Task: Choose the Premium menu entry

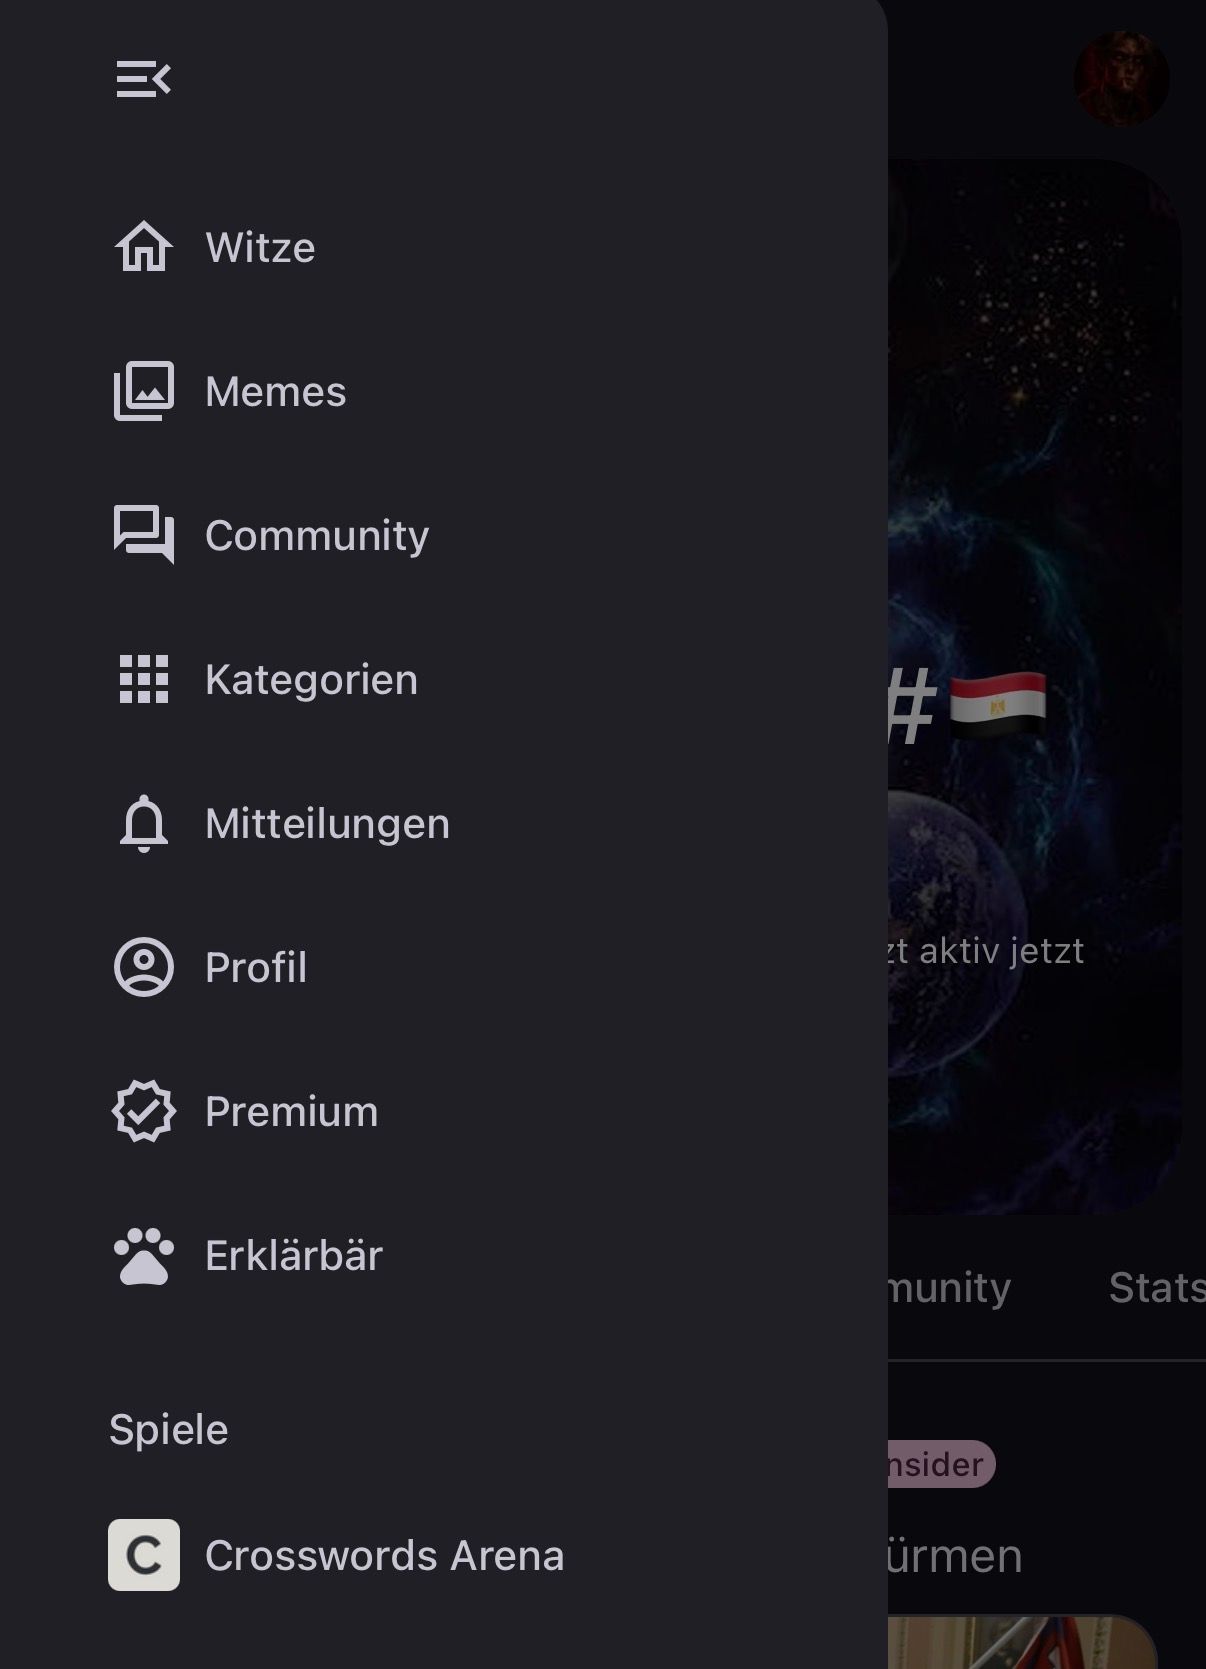Action: pyautogui.click(x=291, y=1111)
